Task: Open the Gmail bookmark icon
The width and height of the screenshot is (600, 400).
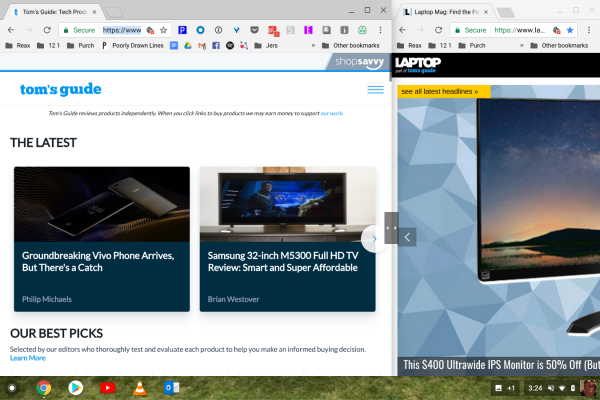Action: [202, 46]
